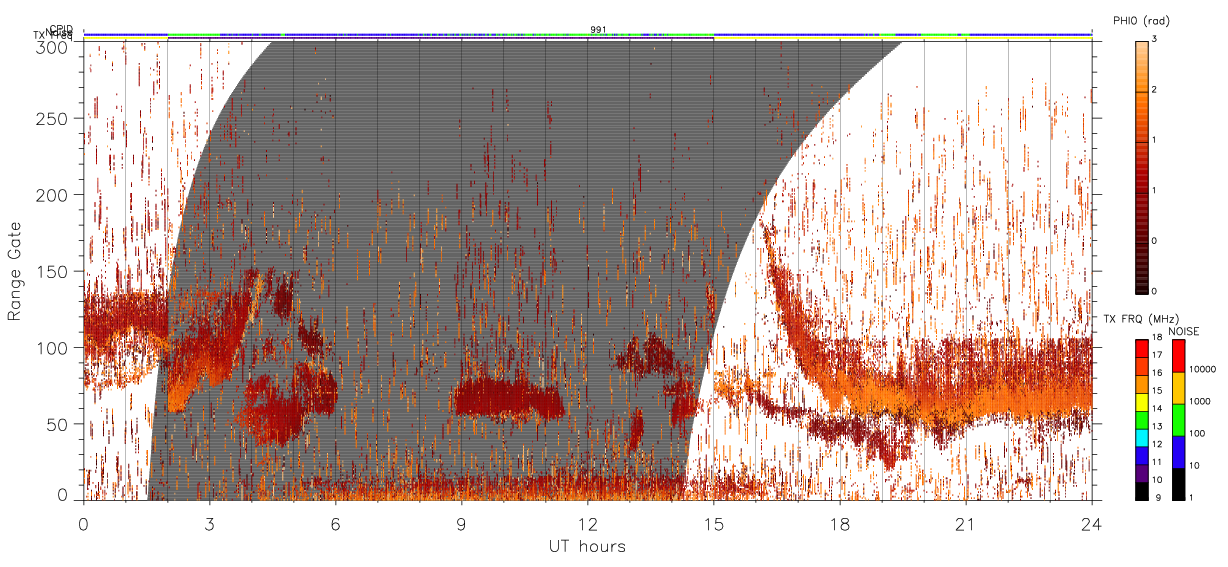Click the "PHI0 (rad)" colorbar title
The image size is (1228, 567).
[1141, 20]
